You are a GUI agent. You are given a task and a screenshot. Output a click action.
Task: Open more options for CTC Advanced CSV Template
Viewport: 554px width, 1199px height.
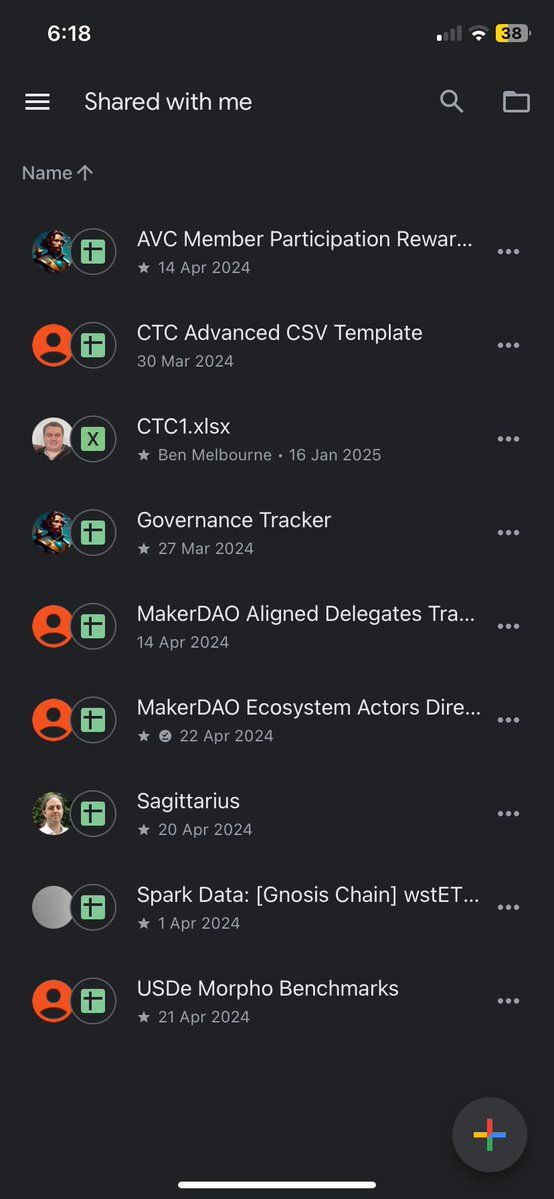[509, 346]
